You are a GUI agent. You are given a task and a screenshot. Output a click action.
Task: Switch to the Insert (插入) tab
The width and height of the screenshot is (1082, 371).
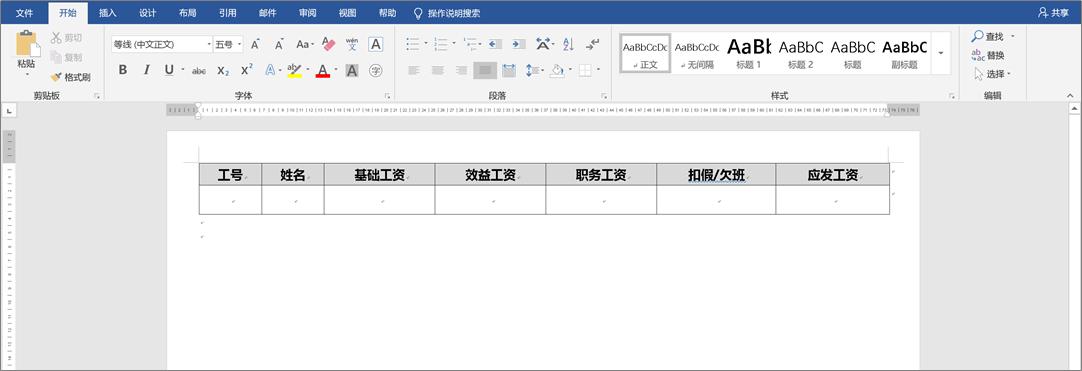(108, 13)
